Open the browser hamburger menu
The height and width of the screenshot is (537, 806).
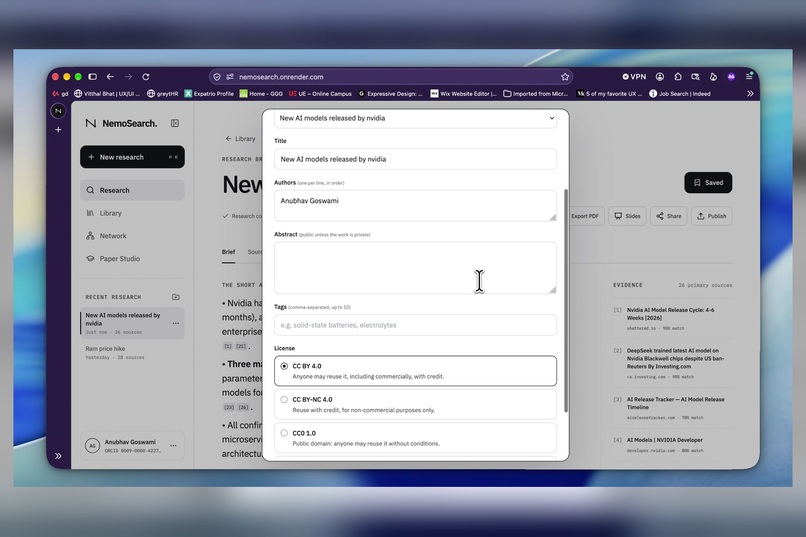click(749, 77)
